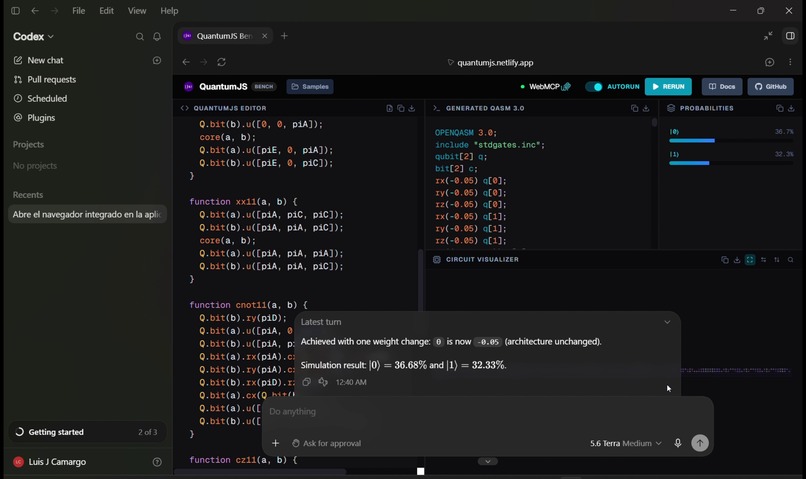The width and height of the screenshot is (806, 479).
Task: Open the 'Ask for approval' selector
Action: (326, 443)
